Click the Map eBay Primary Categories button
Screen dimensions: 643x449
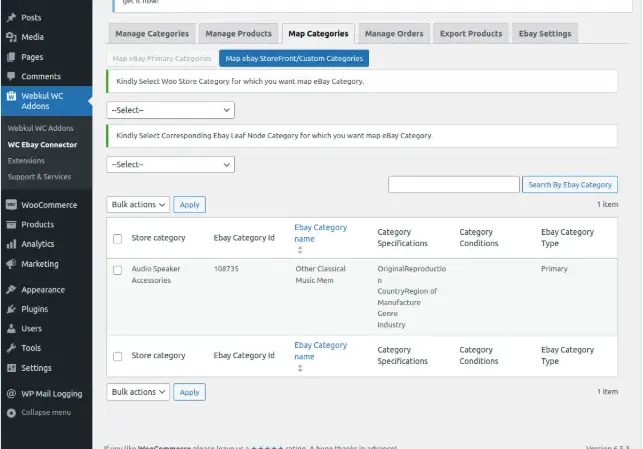click(162, 59)
